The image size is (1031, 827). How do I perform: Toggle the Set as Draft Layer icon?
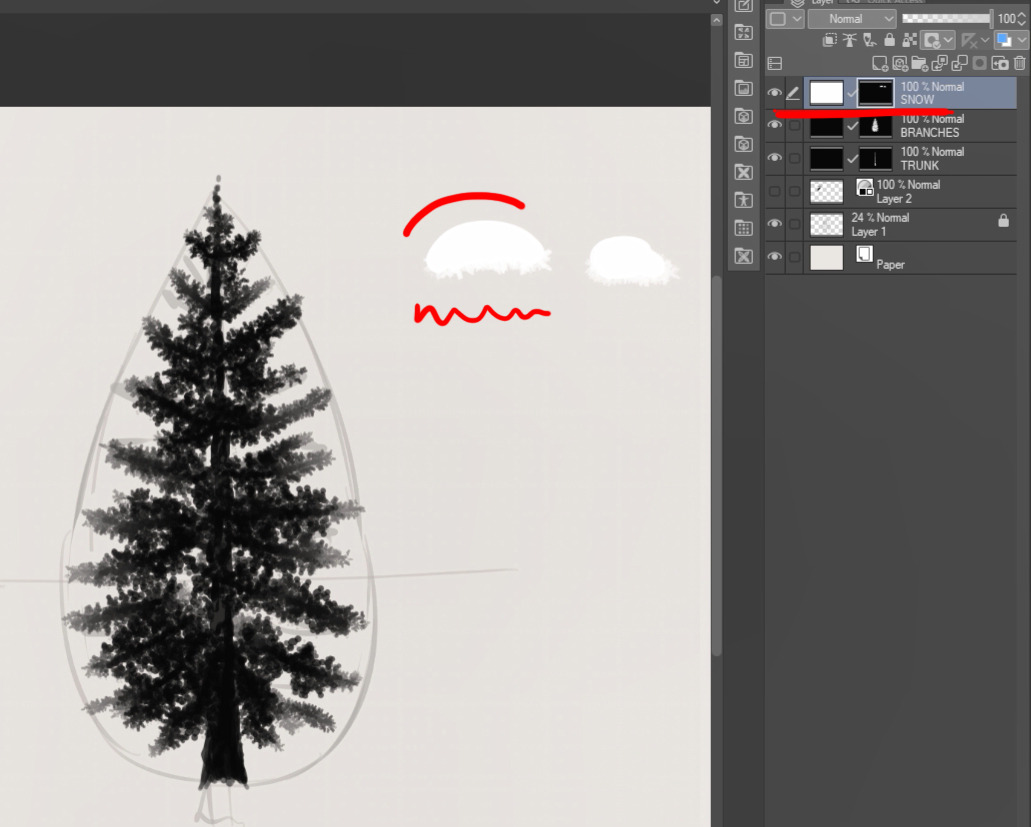coord(869,40)
